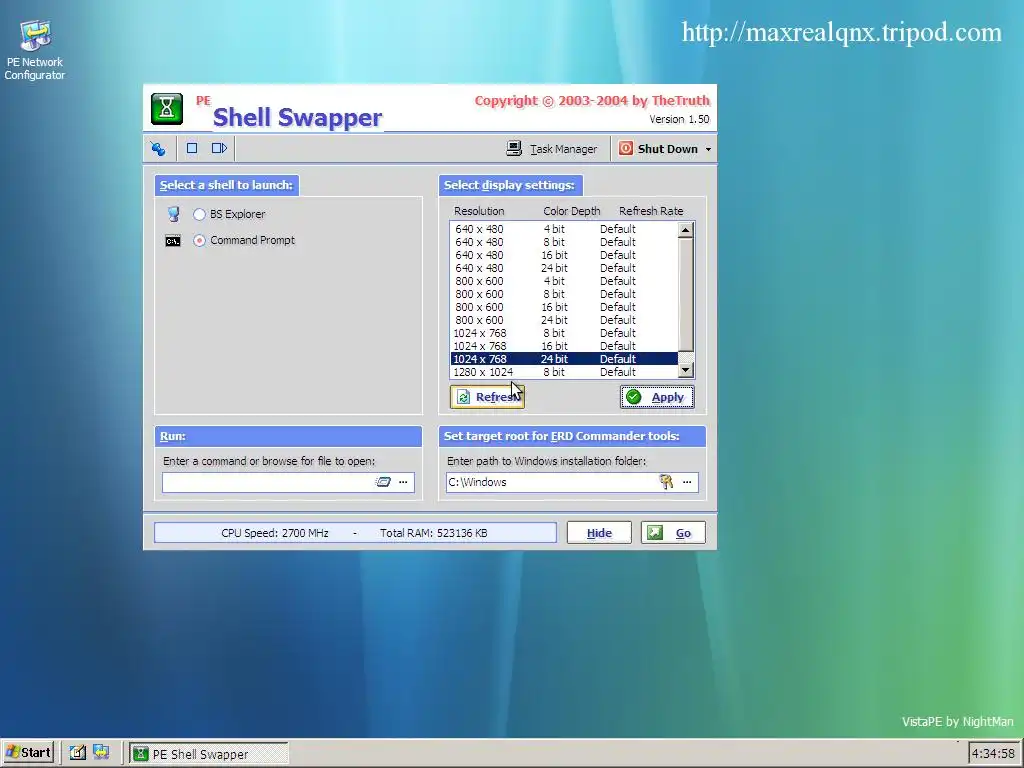Click the BS Explorer shell icon
The height and width of the screenshot is (768, 1024).
(173, 214)
